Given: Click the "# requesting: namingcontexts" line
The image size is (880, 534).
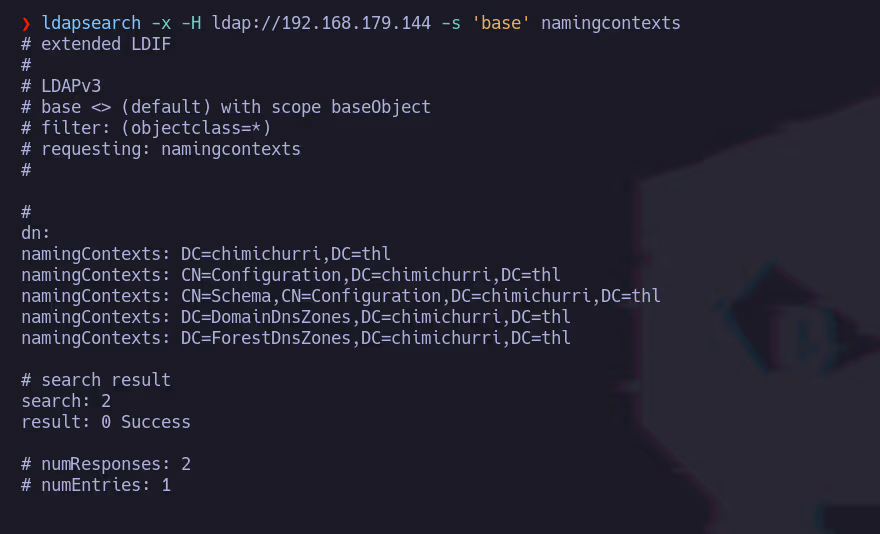Looking at the screenshot, I should click(161, 149).
